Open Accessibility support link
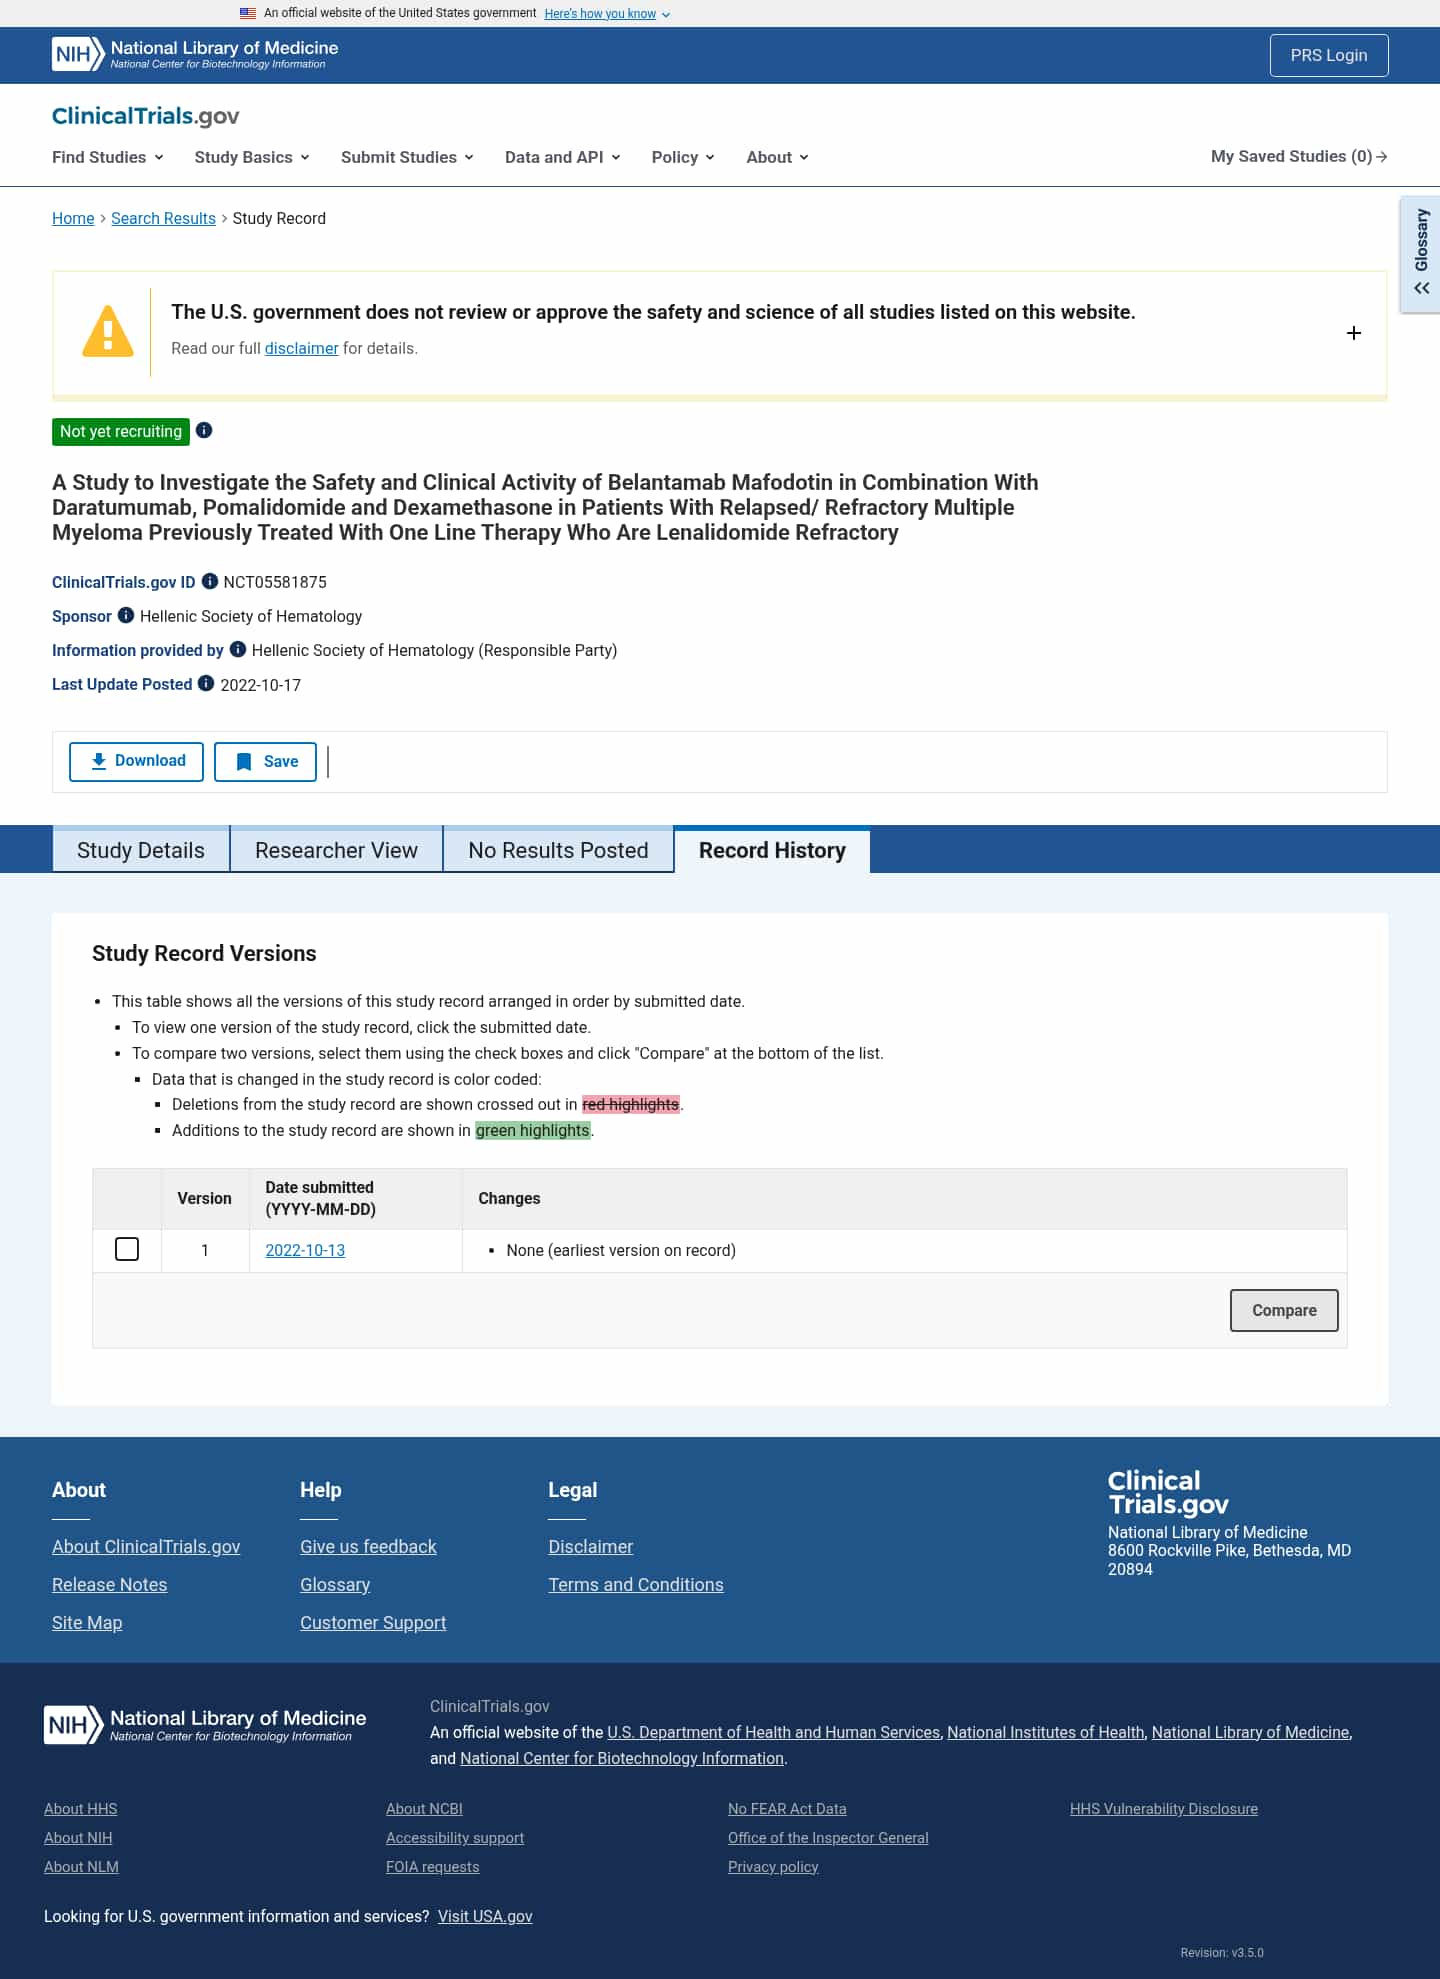 point(455,1837)
